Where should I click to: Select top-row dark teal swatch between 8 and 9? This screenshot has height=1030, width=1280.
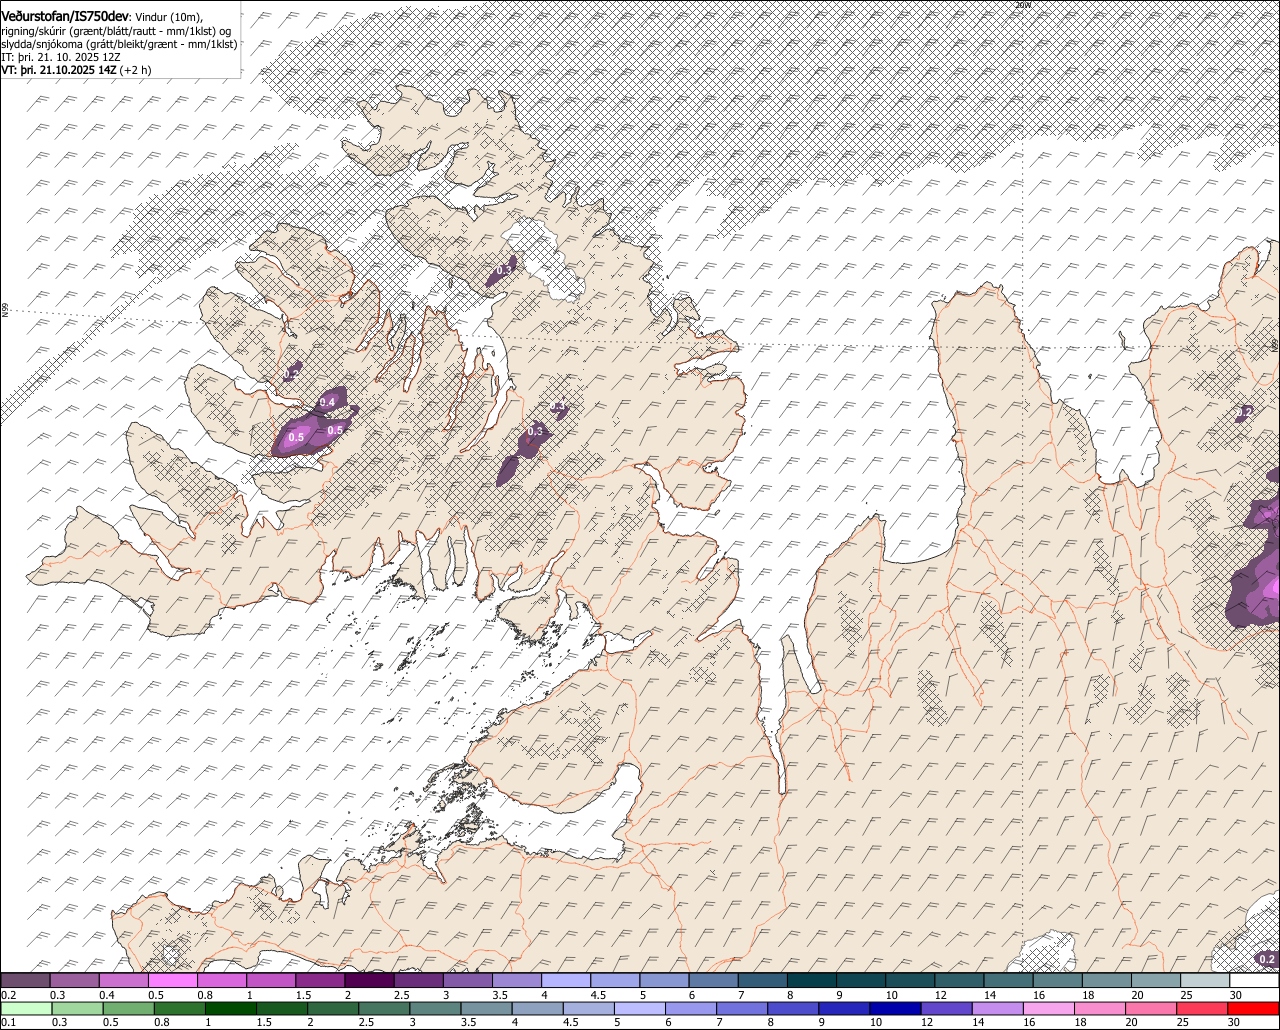pos(811,980)
